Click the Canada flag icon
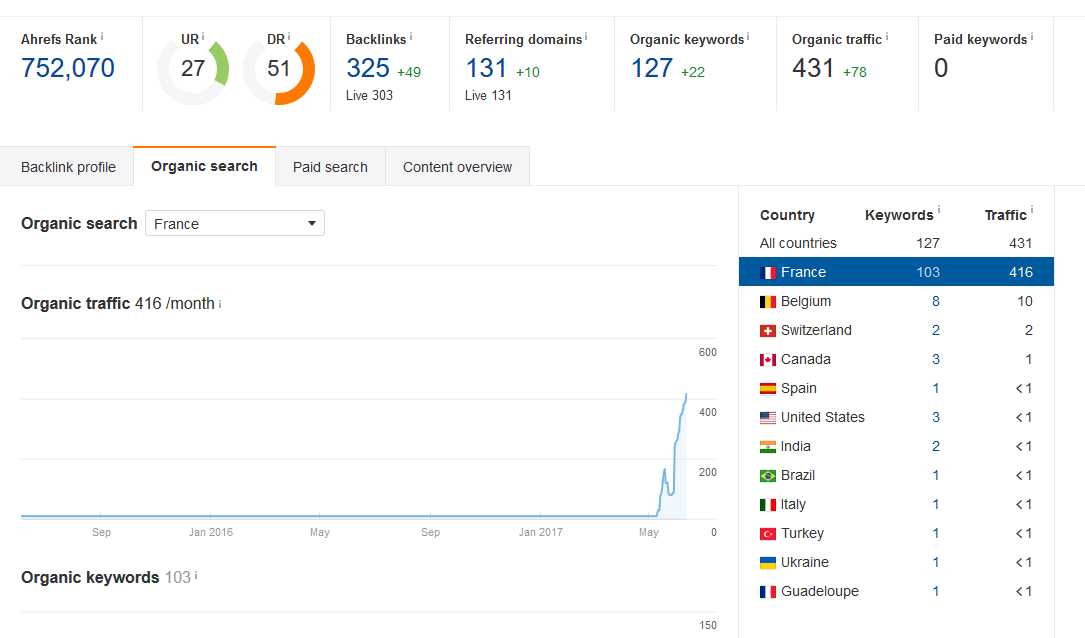 tap(768, 360)
